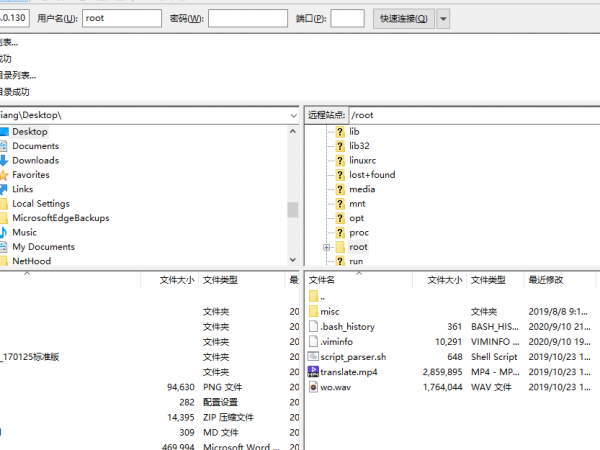This screenshot has width=600, height=450.
Task: Select My Documents in the local tree
Action: pyautogui.click(x=43, y=247)
